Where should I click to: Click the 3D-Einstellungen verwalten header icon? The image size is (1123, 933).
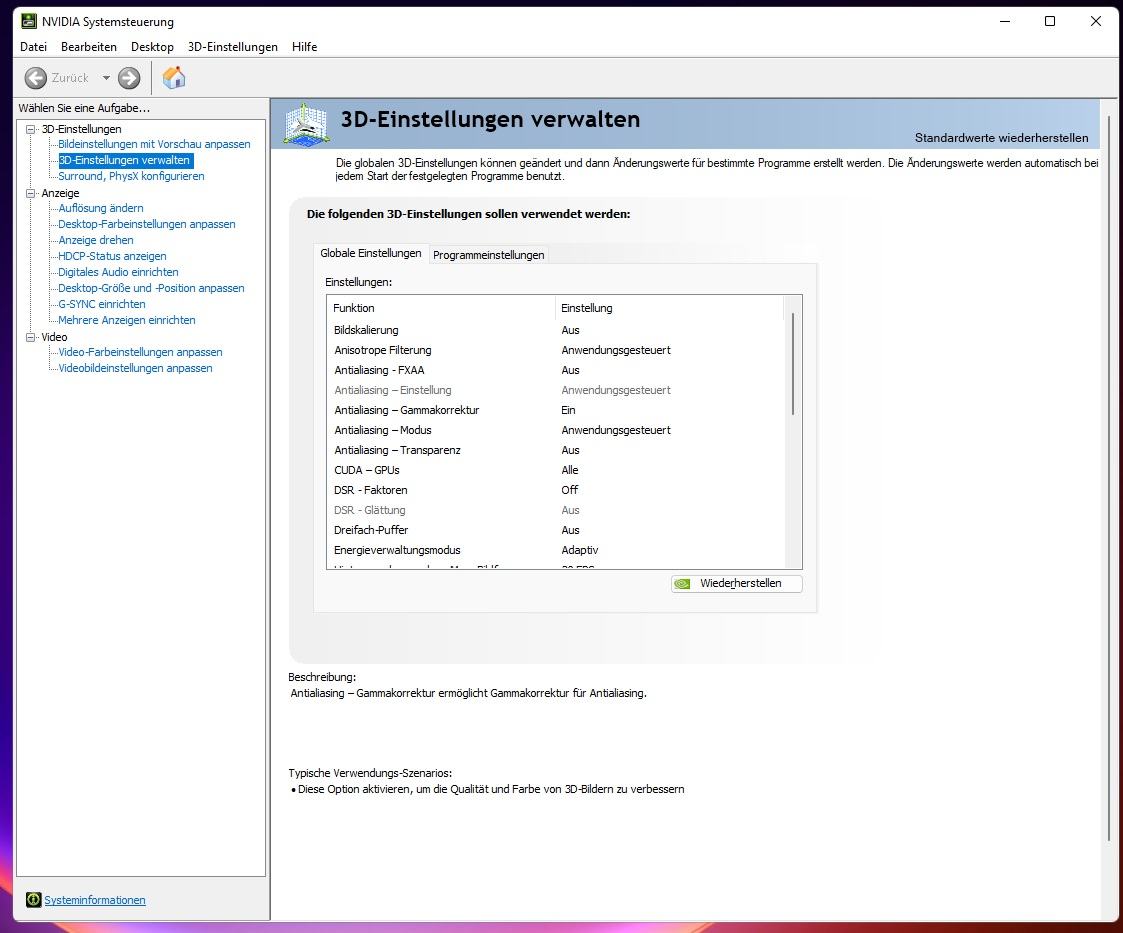(307, 124)
